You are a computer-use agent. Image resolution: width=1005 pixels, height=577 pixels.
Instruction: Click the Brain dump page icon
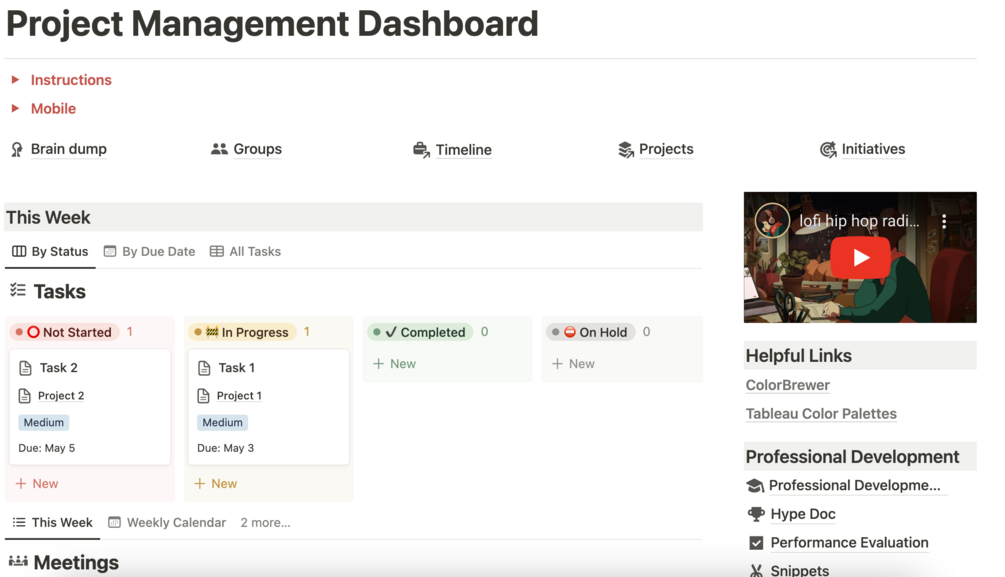16,149
